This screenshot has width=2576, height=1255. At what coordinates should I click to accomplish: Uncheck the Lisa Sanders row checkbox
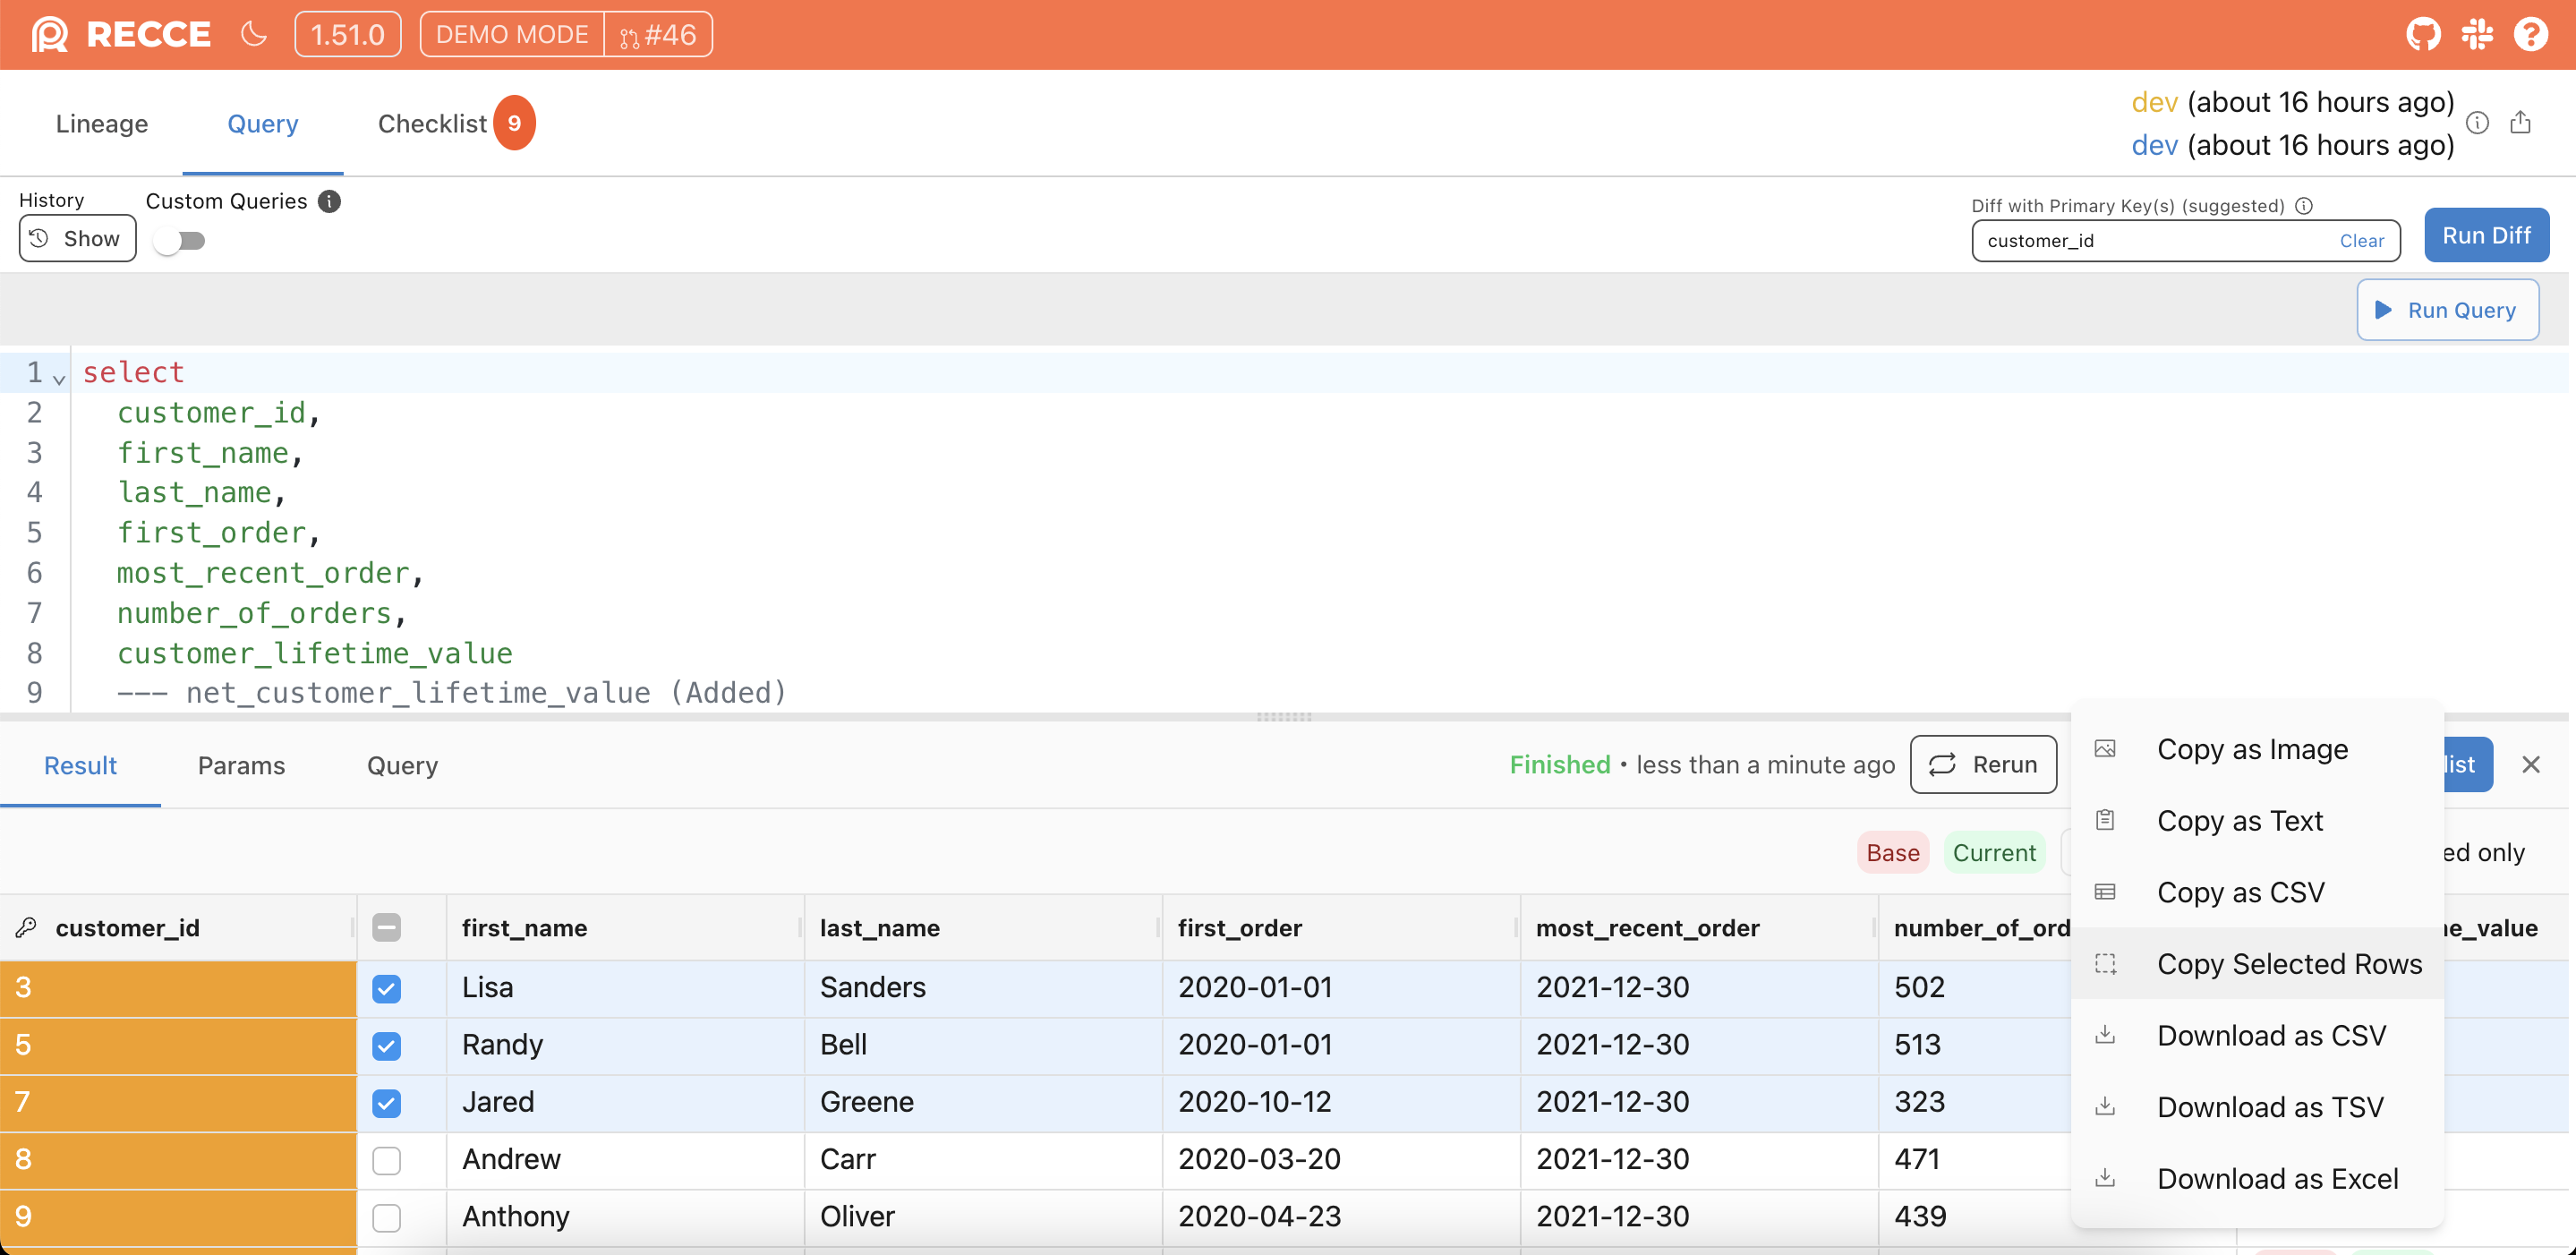point(386,988)
